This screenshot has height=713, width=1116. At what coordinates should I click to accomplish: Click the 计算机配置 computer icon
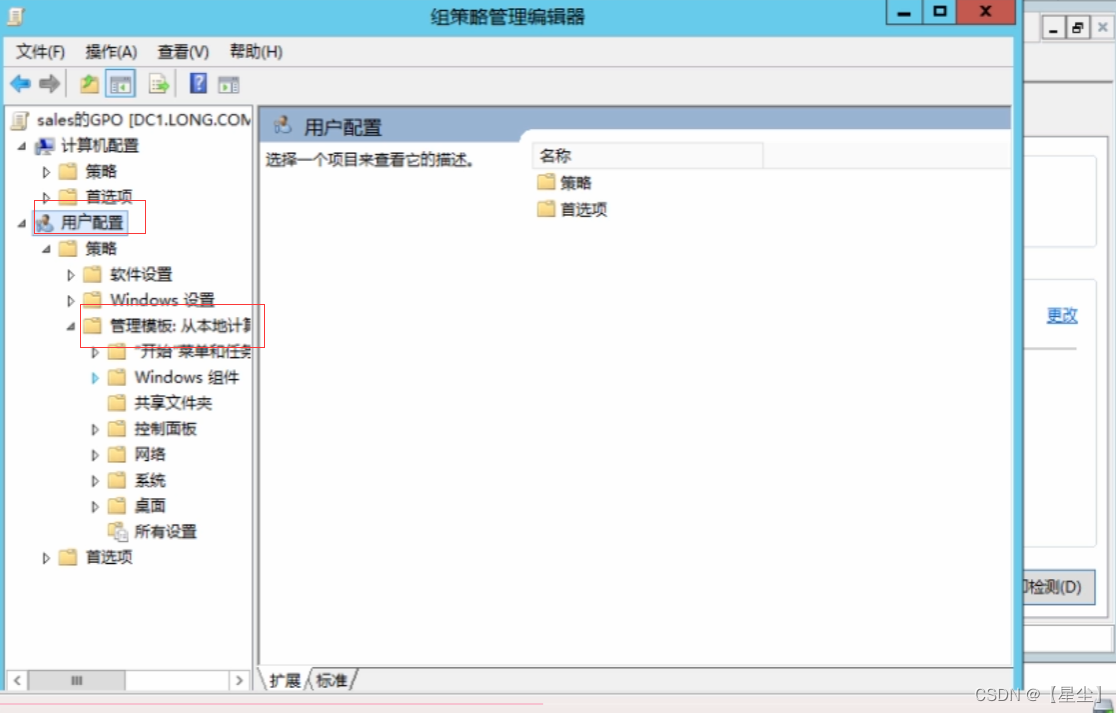[x=45, y=146]
